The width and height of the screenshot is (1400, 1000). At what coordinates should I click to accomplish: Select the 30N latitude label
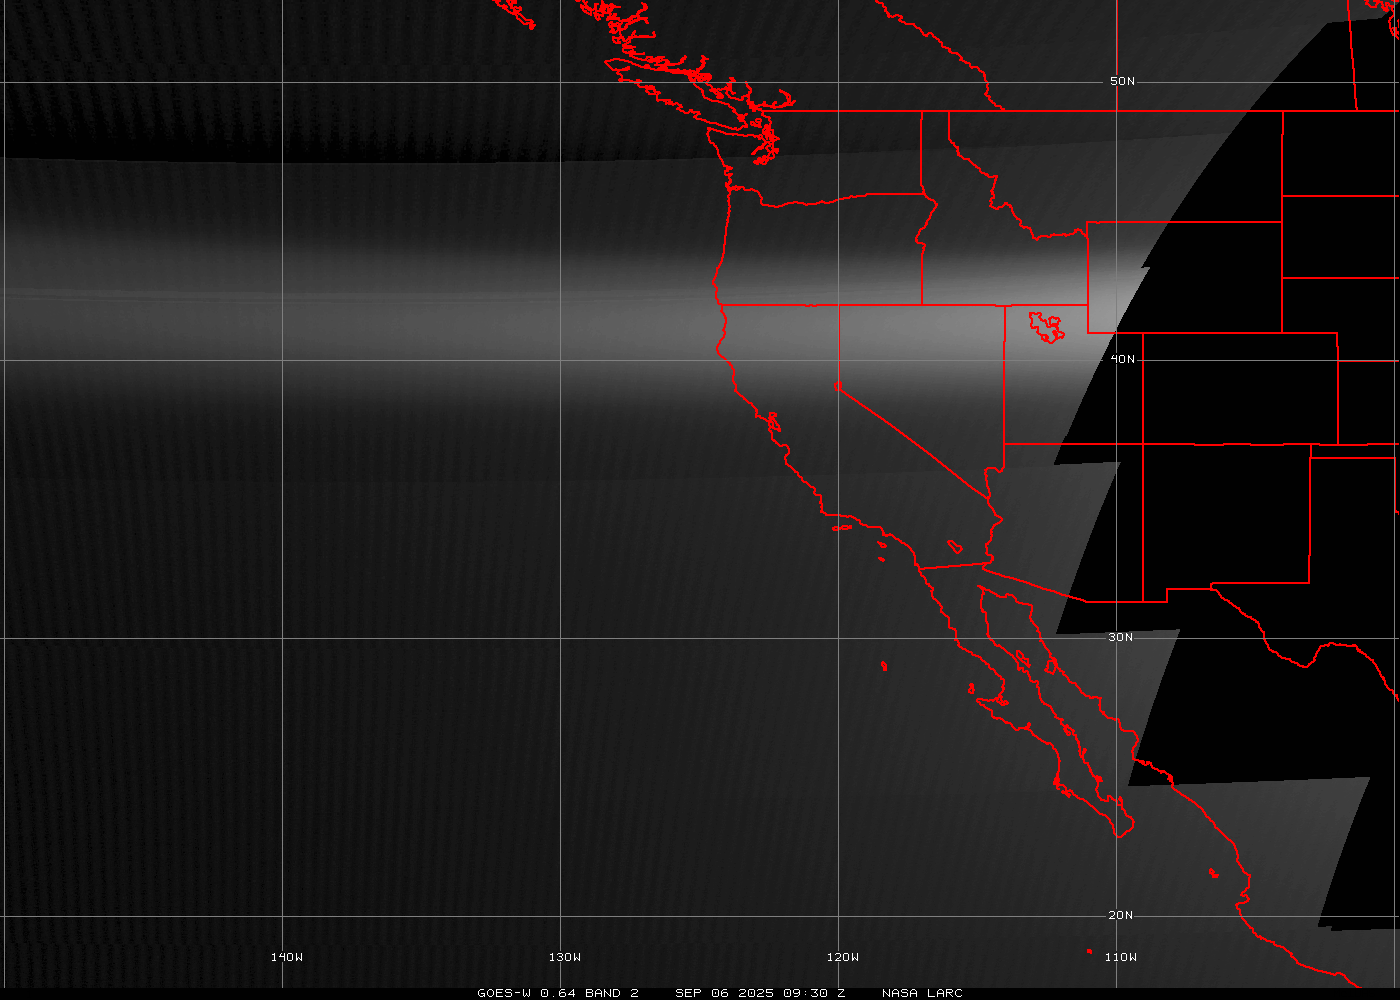(x=1120, y=637)
